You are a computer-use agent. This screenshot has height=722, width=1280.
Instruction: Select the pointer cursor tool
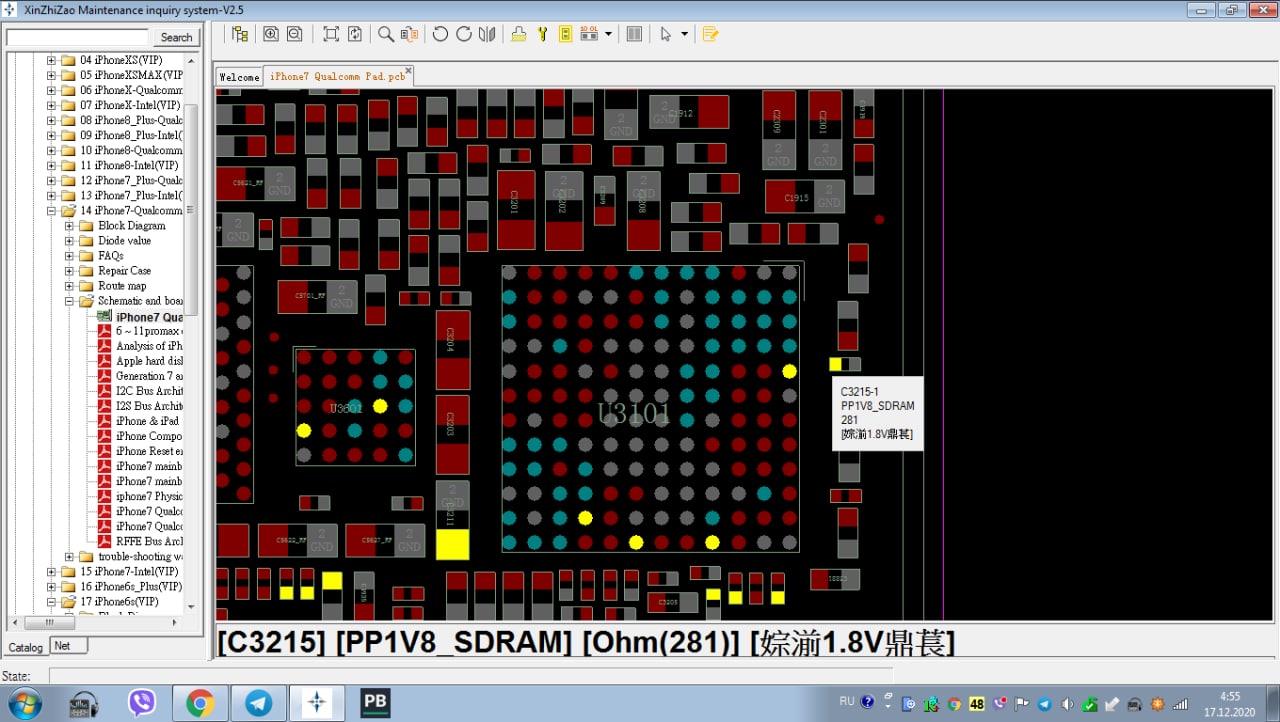(665, 34)
